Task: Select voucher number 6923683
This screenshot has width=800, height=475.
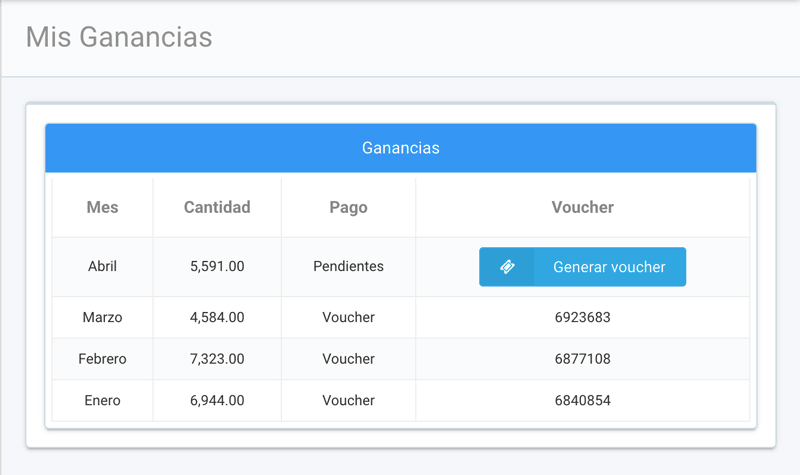Action: pyautogui.click(x=583, y=317)
